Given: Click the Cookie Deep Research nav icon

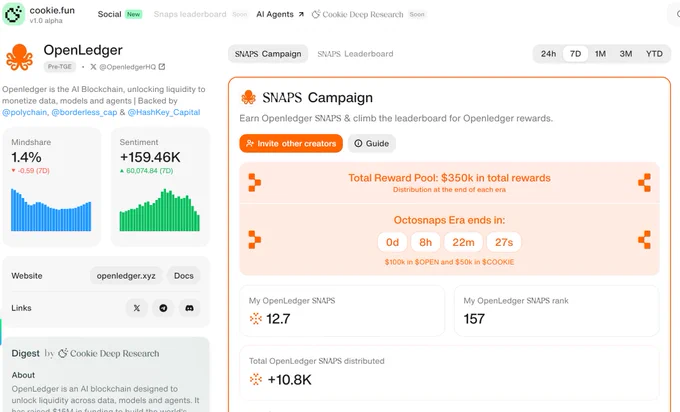Looking at the screenshot, I should (x=316, y=14).
